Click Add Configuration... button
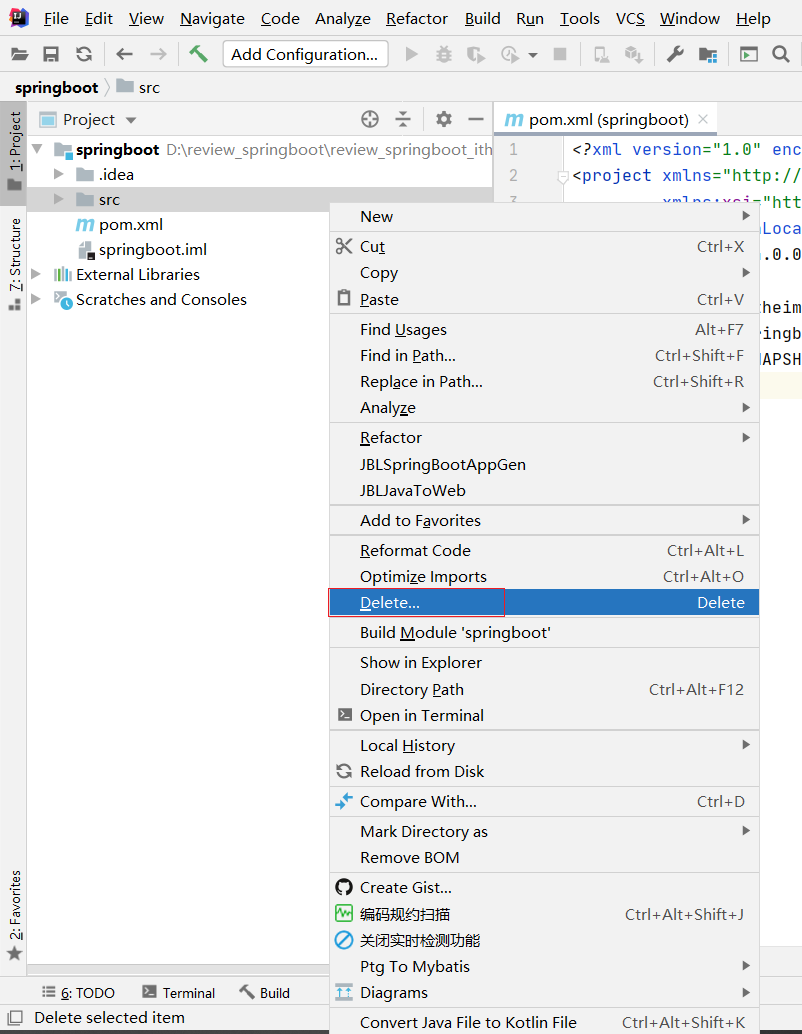The image size is (802, 1034). [x=305, y=54]
